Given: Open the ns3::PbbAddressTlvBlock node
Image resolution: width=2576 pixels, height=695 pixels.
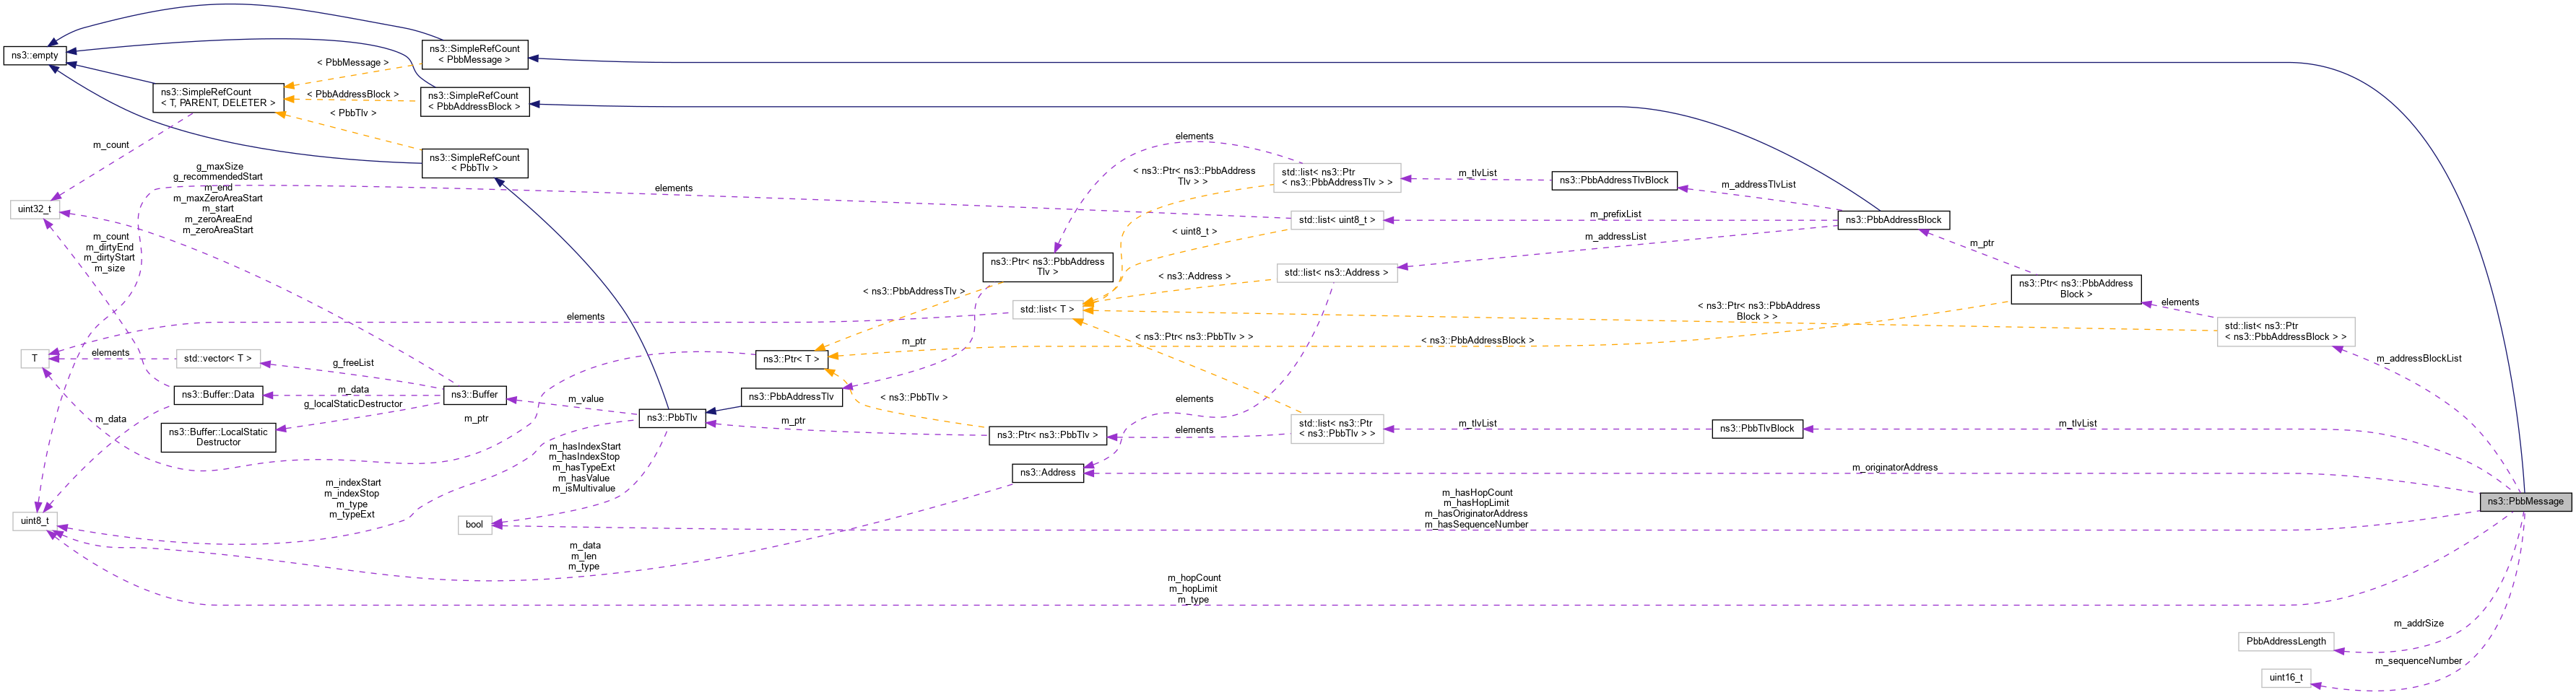Looking at the screenshot, I should coord(1614,181).
